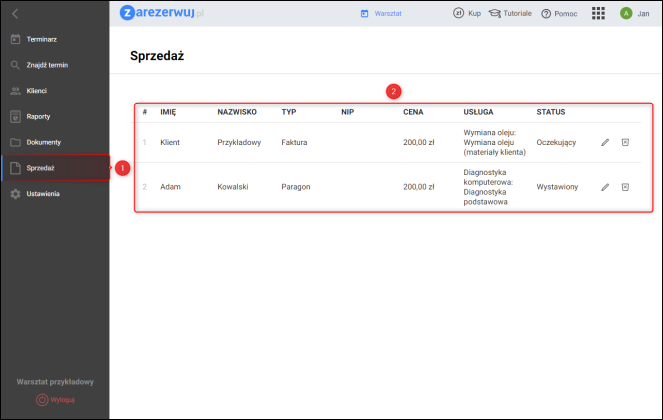Click the Warsztat calendar icon
Screen dimensions: 663x420
[364, 14]
